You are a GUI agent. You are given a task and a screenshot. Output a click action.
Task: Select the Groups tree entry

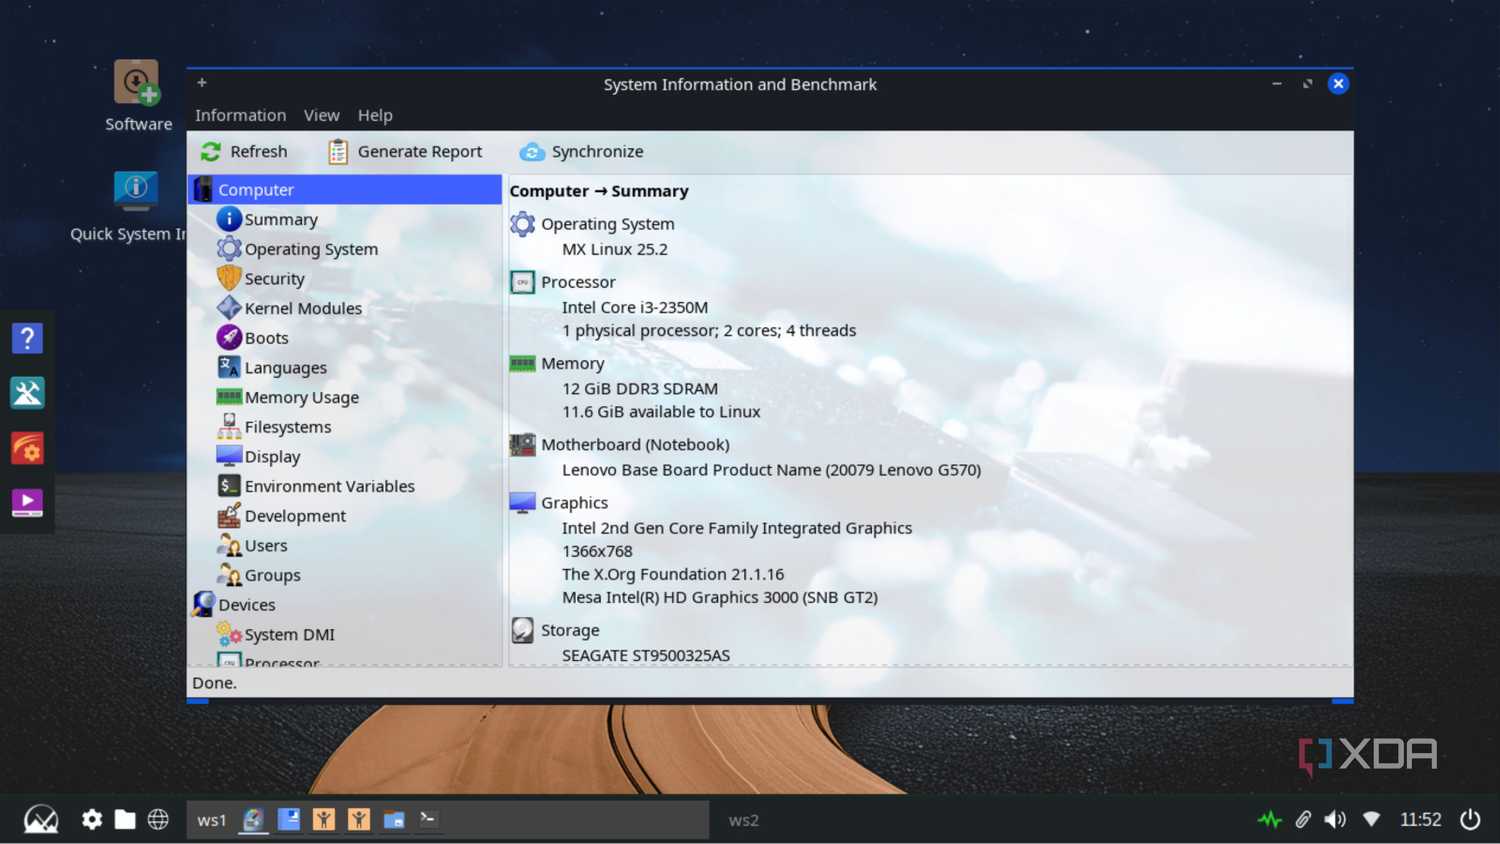pos(272,575)
